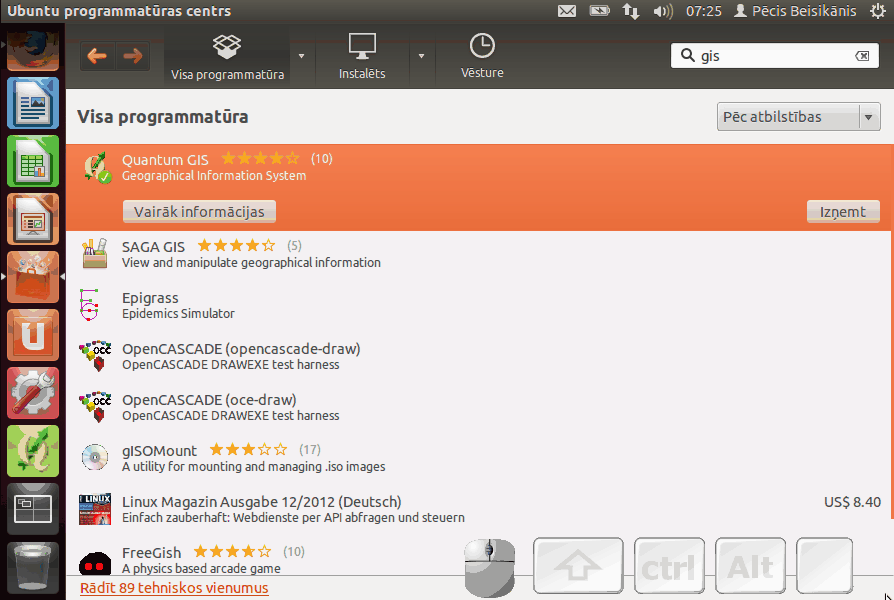Select the gISOMount disc icon
The width and height of the screenshot is (894, 600).
point(95,457)
